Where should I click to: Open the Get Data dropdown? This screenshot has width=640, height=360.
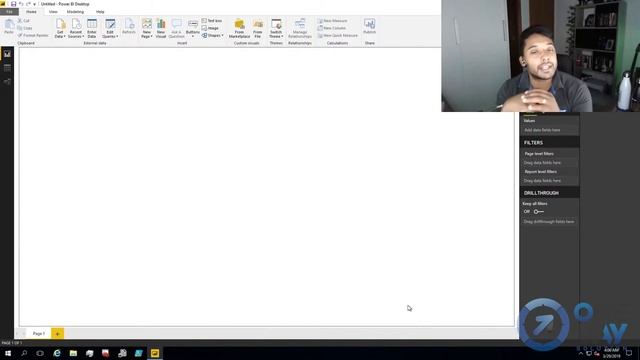coord(60,28)
